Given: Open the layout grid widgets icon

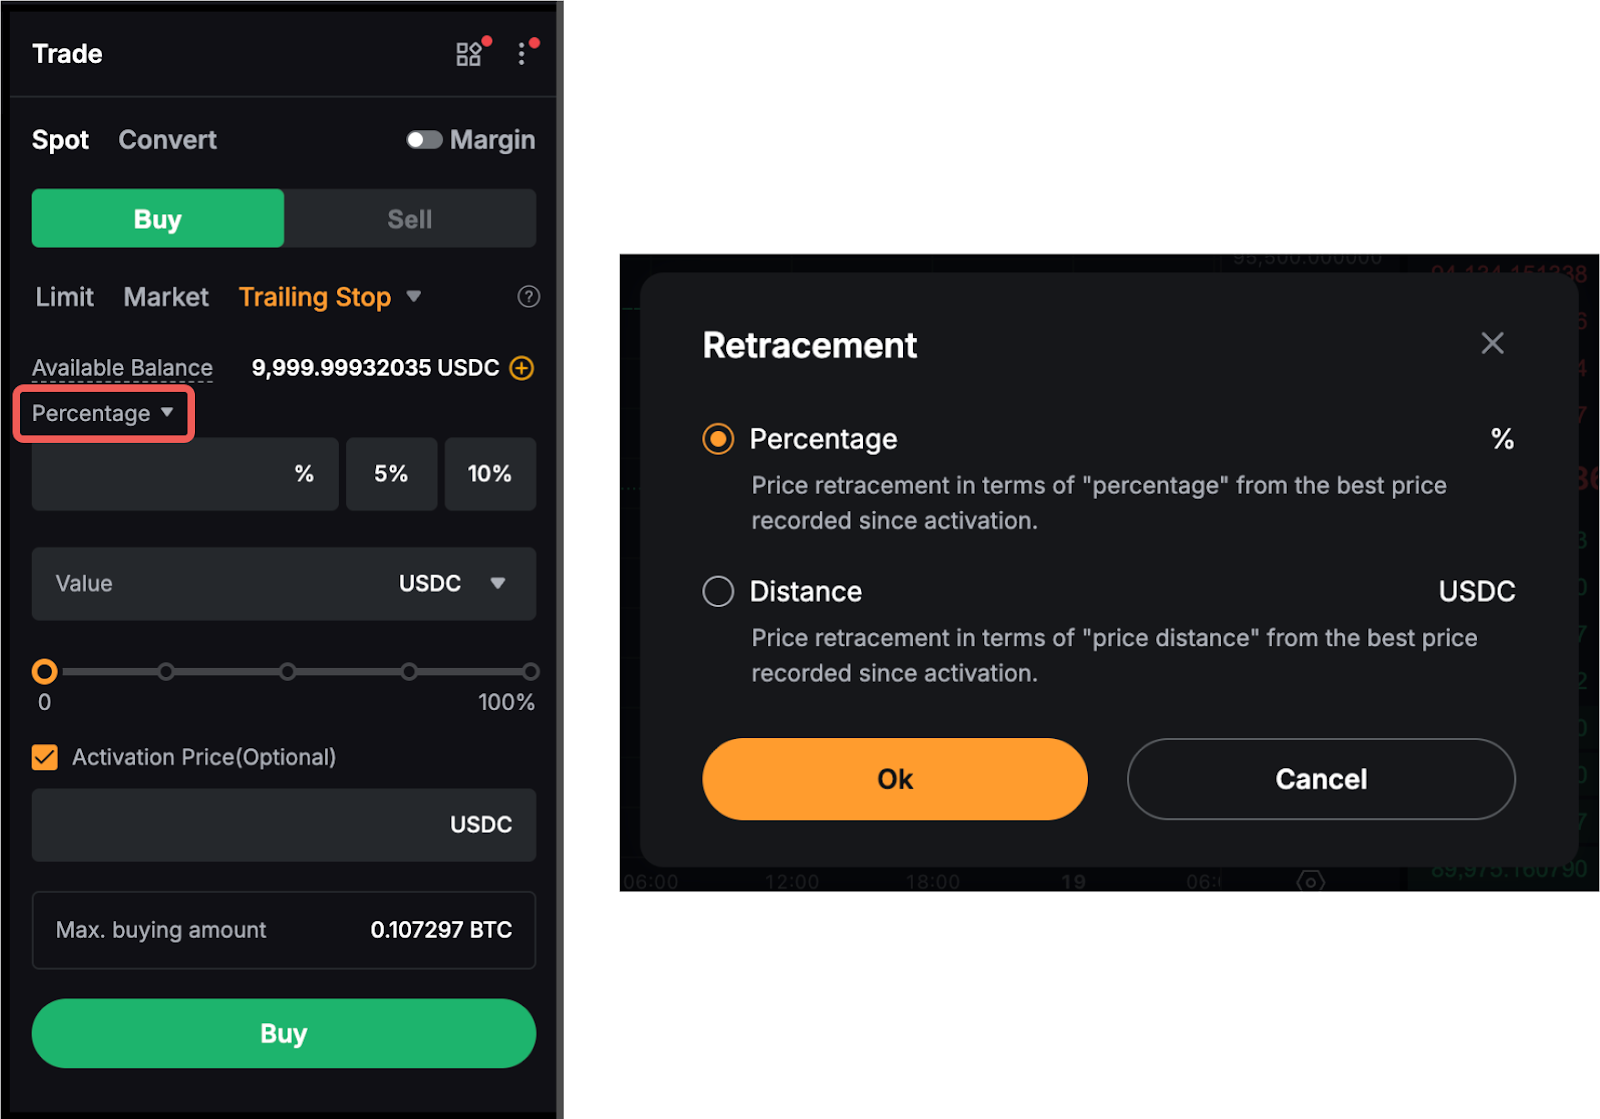Looking at the screenshot, I should [468, 54].
